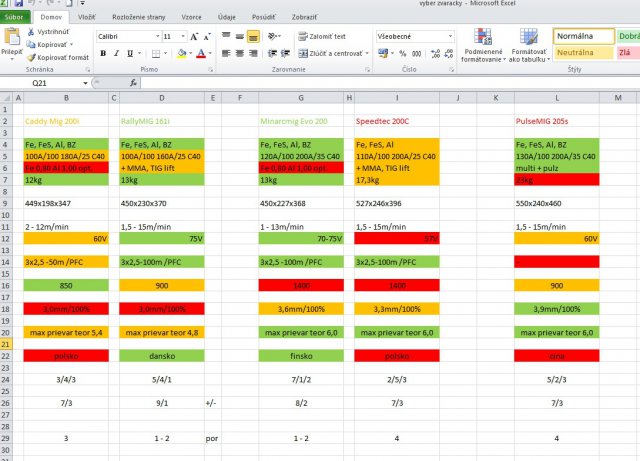Select cell with Speedtec 200C
Viewport: 640px width, 461px height.
click(397, 121)
